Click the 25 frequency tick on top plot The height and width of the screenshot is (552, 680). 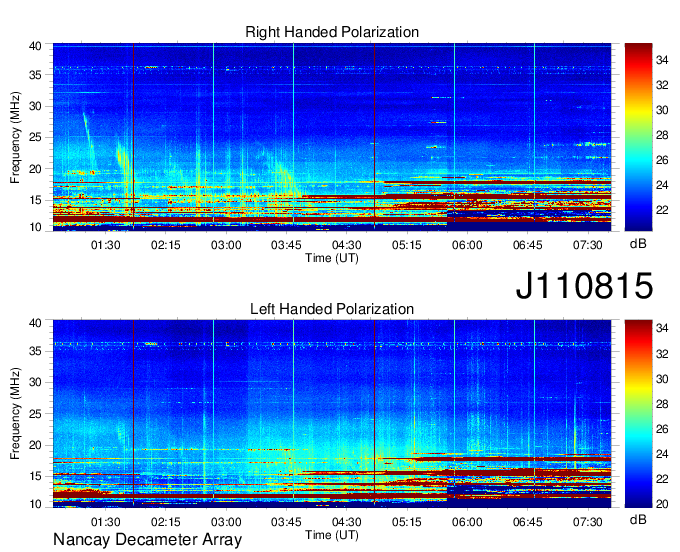pyautogui.click(x=35, y=137)
